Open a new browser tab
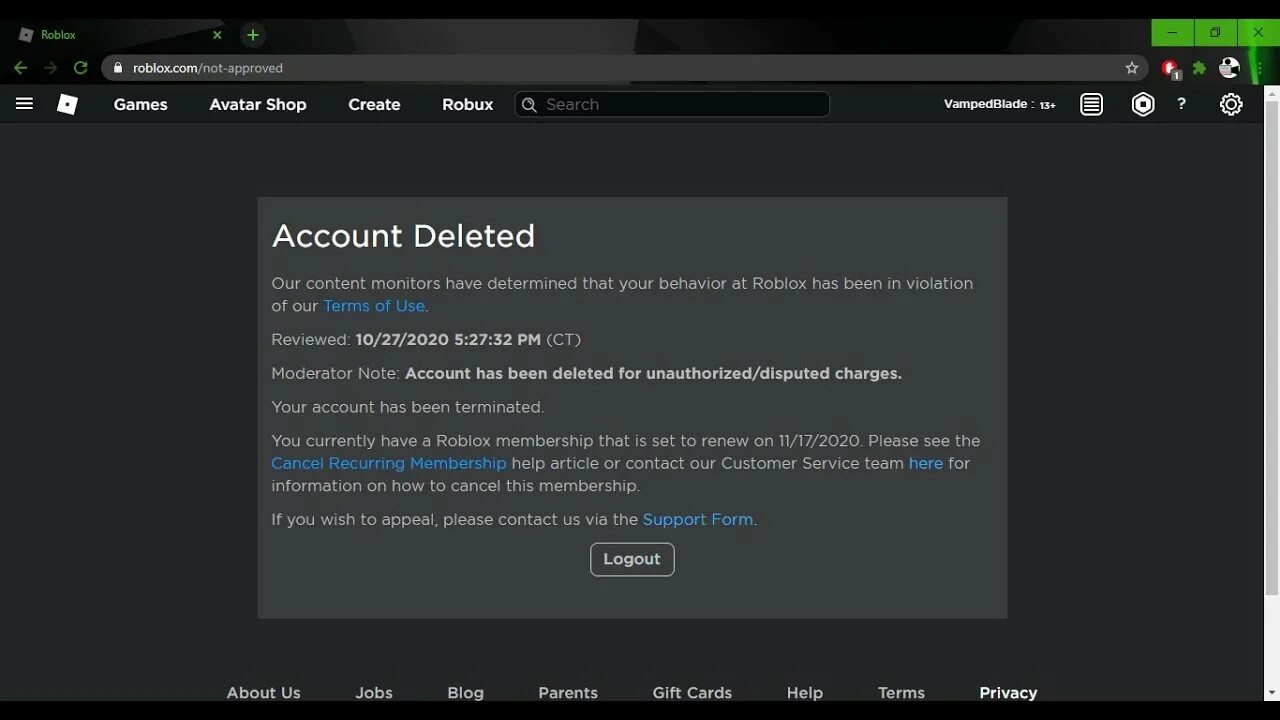 [x=253, y=35]
